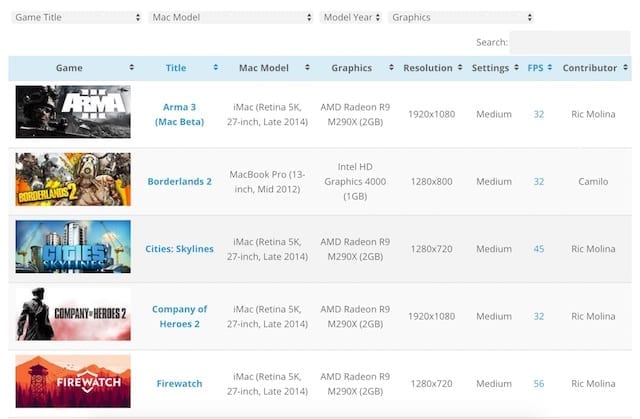Sort table by Game column arrows
640x419 pixels.
[x=131, y=68]
